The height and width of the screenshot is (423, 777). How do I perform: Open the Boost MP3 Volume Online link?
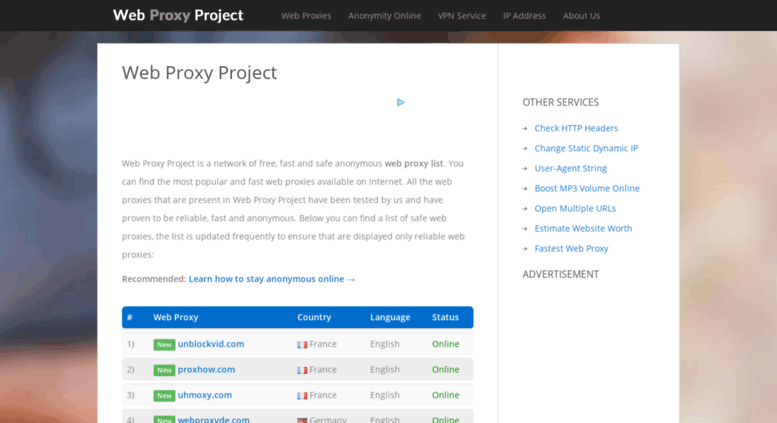point(587,188)
